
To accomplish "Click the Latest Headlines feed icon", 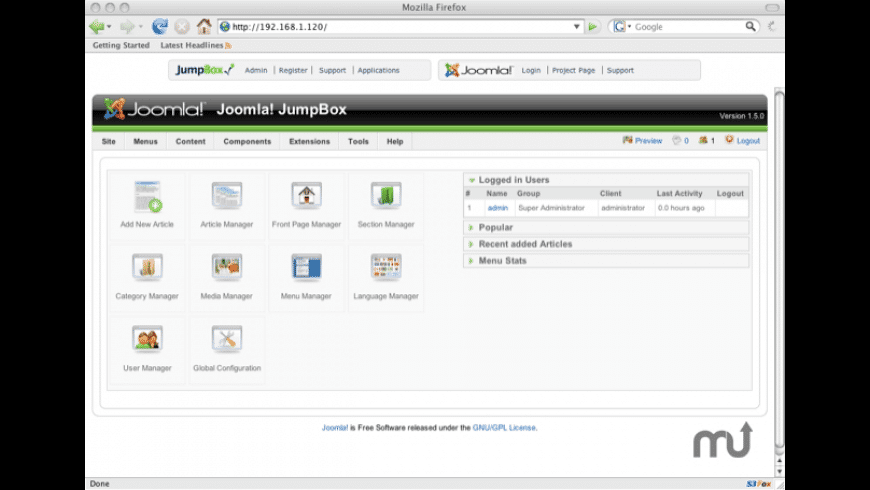I will click(x=229, y=46).
